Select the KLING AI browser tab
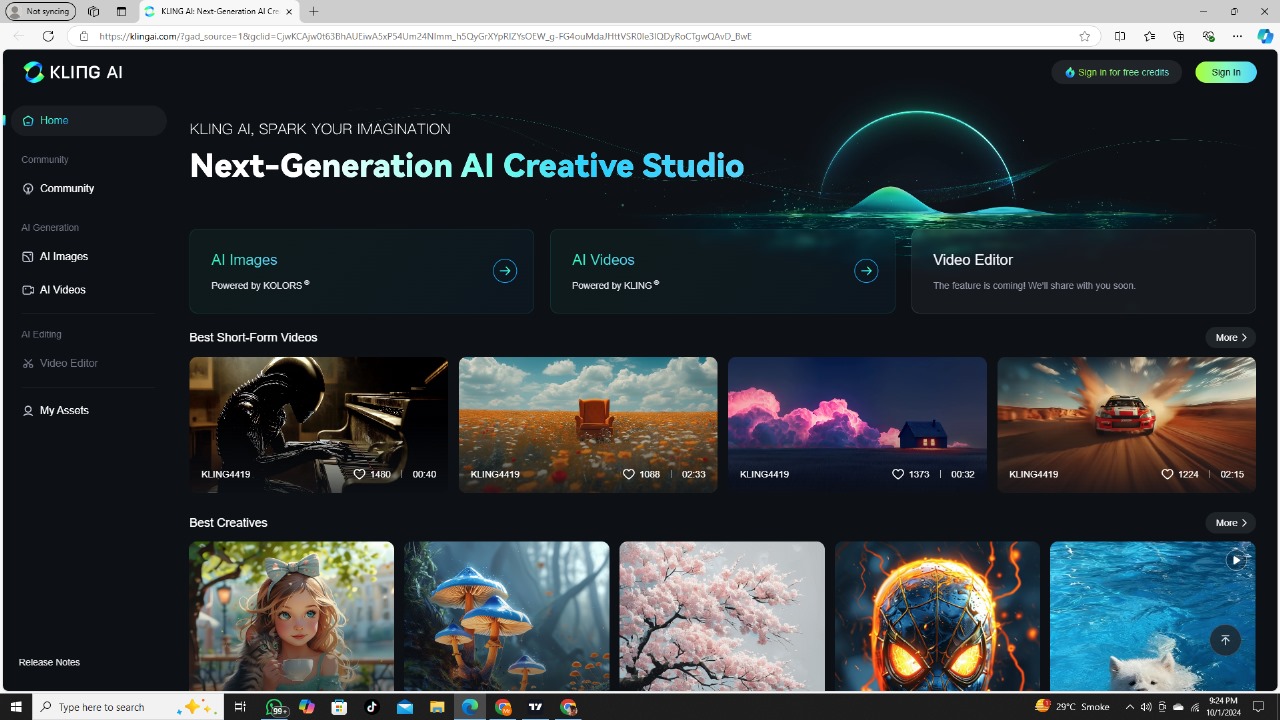This screenshot has width=1280, height=720. [x=217, y=11]
